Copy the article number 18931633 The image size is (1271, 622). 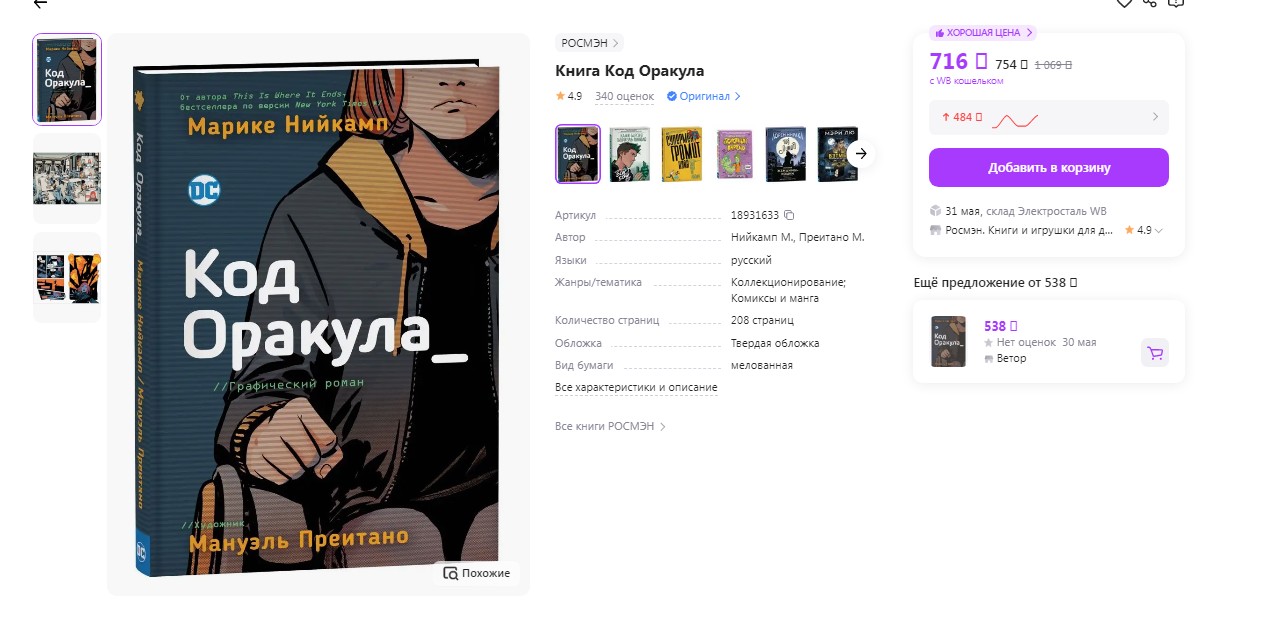click(x=789, y=215)
